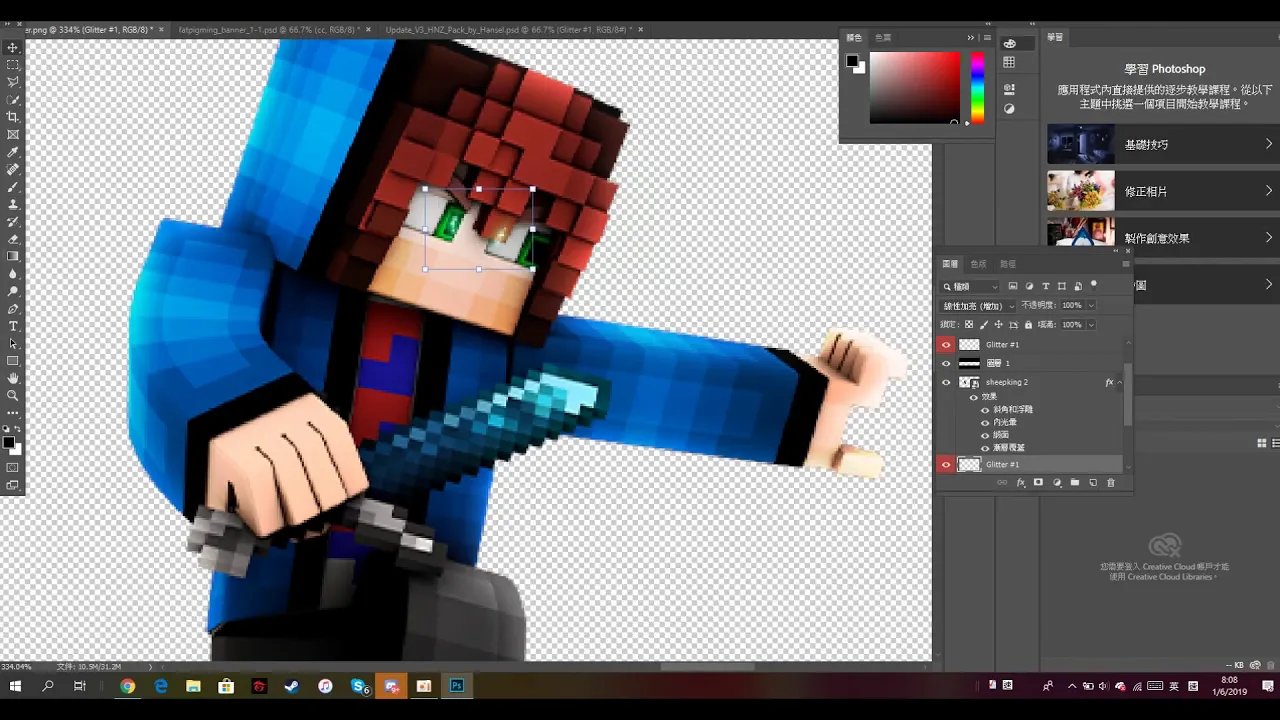Toggle lock transparent pixels in Layers panel
Screen dimensions: 1280x720
tap(968, 325)
